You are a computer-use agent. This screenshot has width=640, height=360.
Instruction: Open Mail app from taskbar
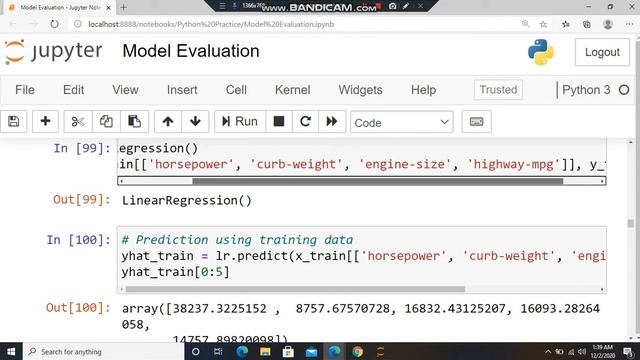(x=311, y=351)
